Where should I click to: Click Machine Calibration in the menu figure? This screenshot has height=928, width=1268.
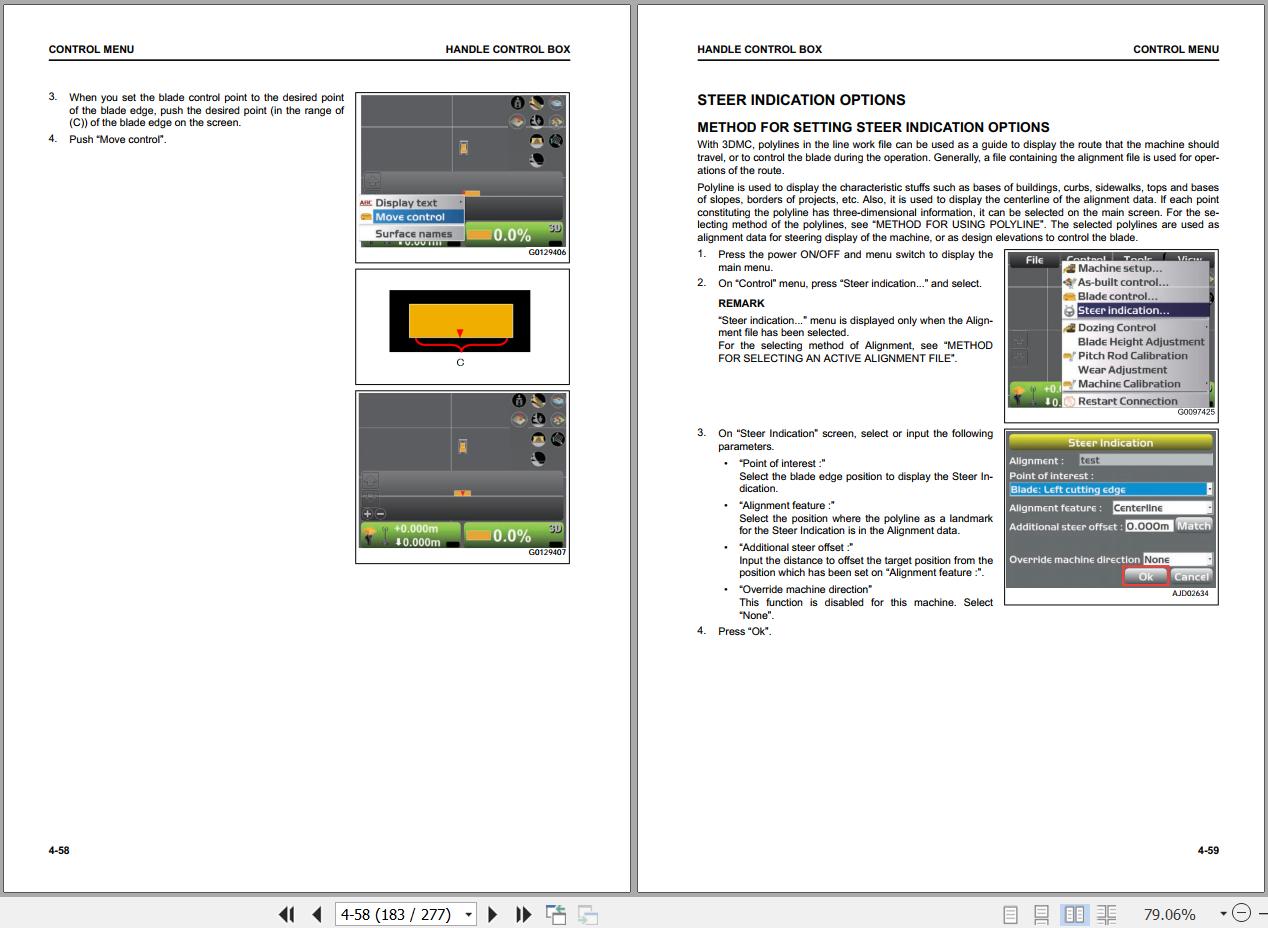pyautogui.click(x=1129, y=383)
